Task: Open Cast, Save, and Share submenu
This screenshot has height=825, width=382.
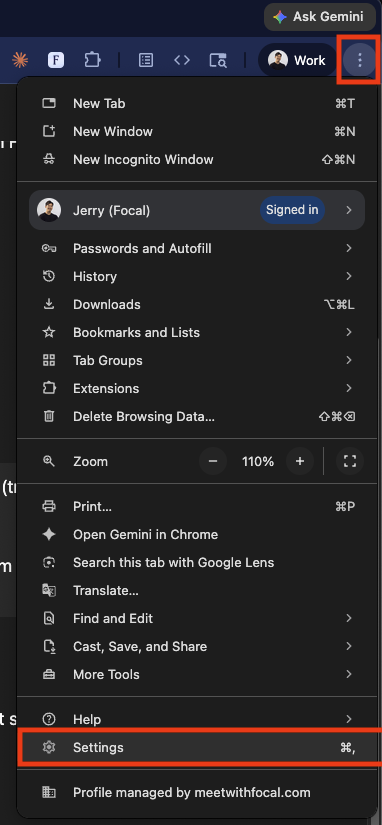Action: tap(198, 646)
